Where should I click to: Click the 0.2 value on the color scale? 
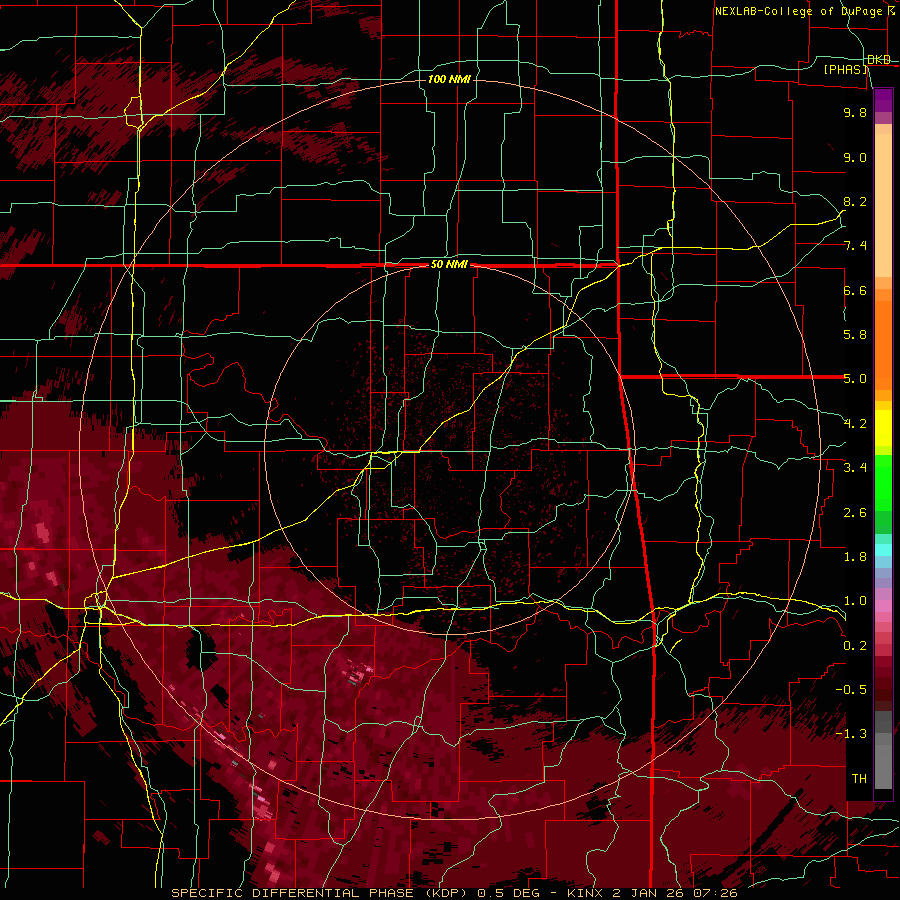click(x=855, y=645)
